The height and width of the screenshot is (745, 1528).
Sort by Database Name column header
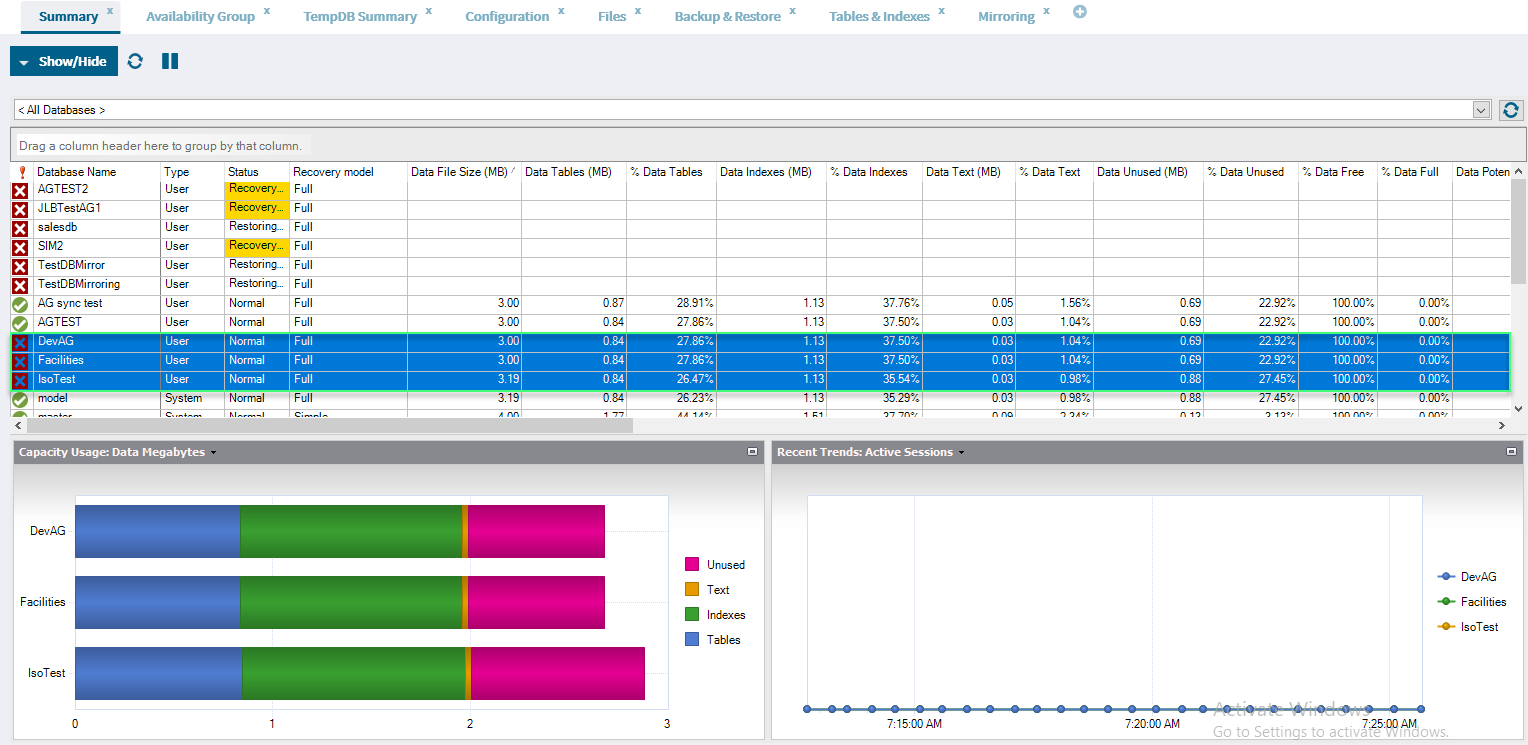click(x=76, y=172)
